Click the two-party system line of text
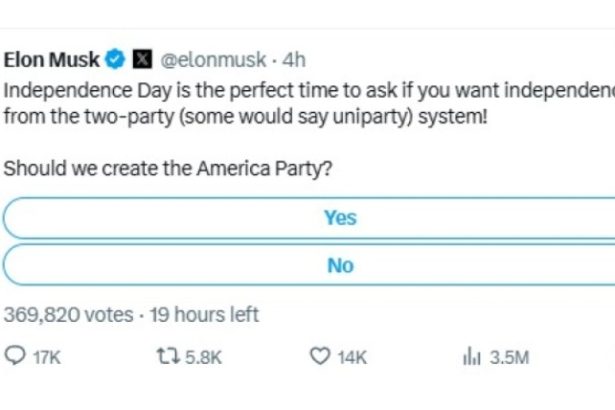Image resolution: width=615 pixels, height=410 pixels. click(246, 117)
